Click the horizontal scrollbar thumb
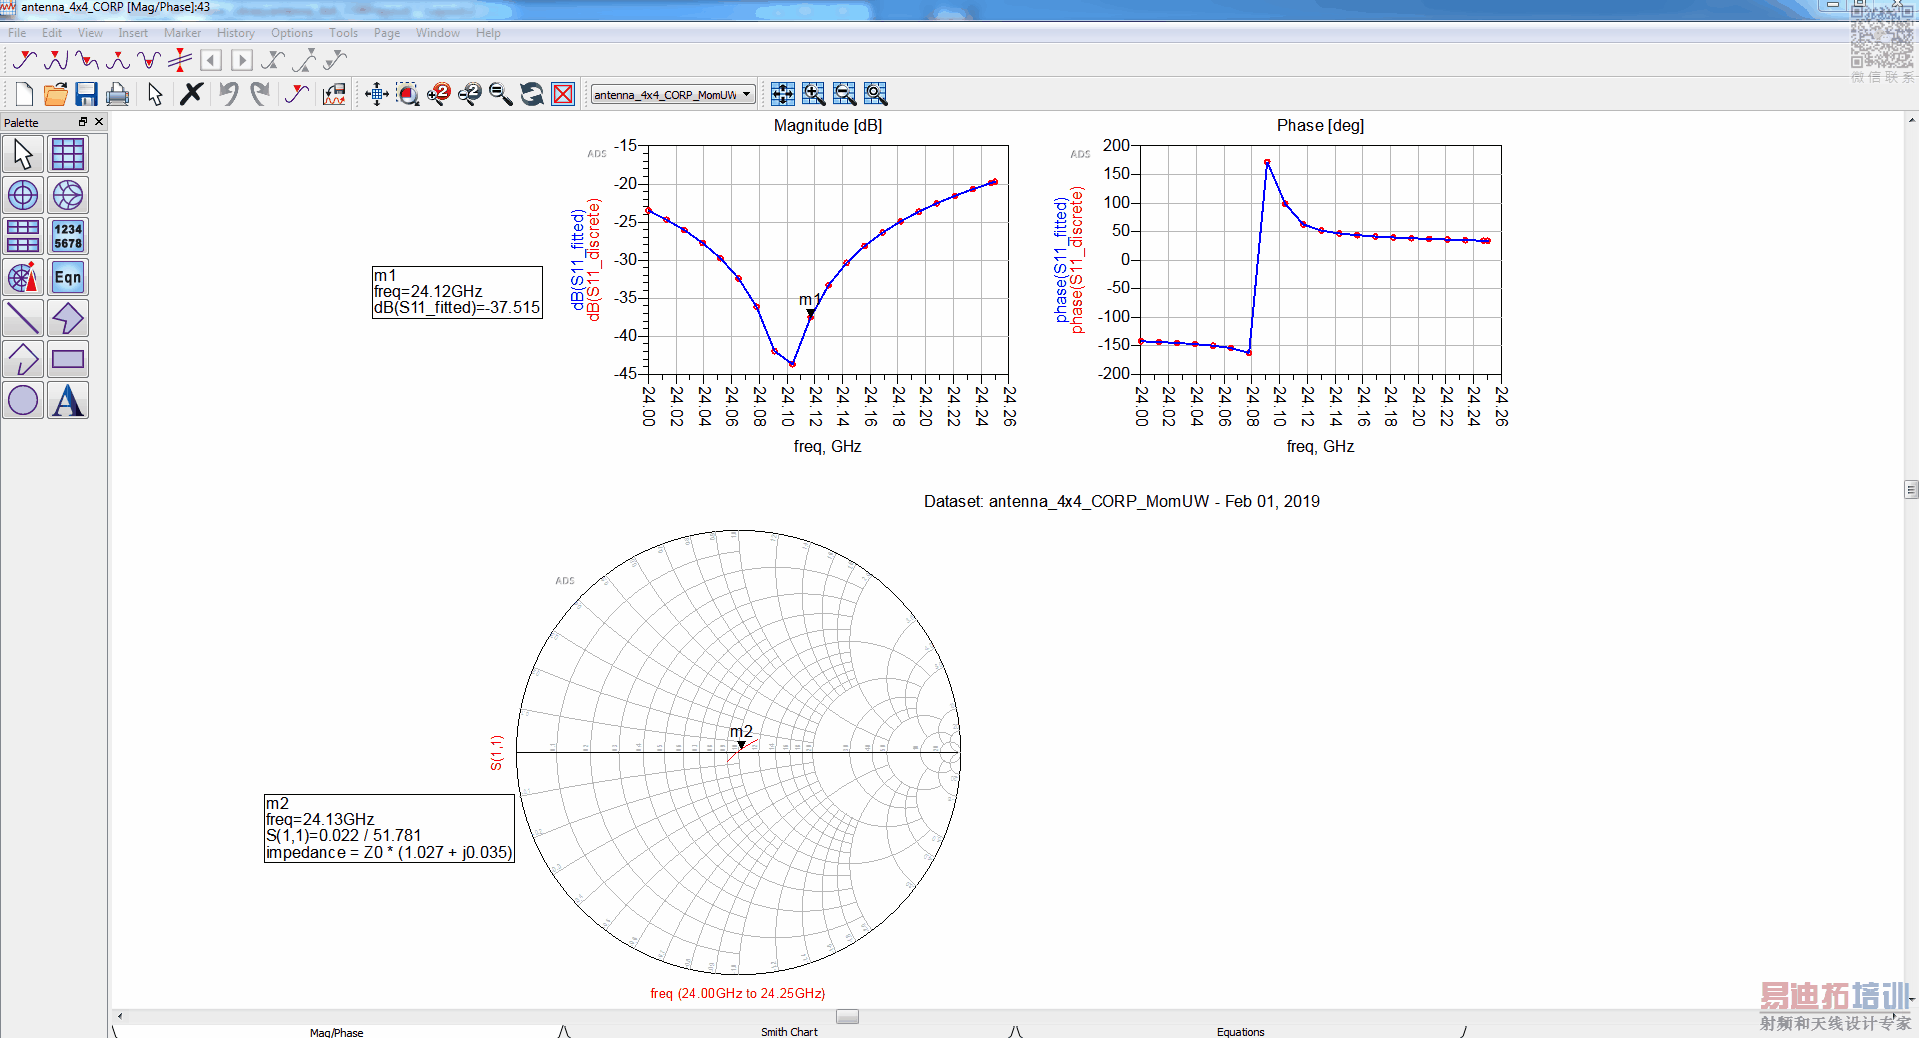 point(847,1016)
